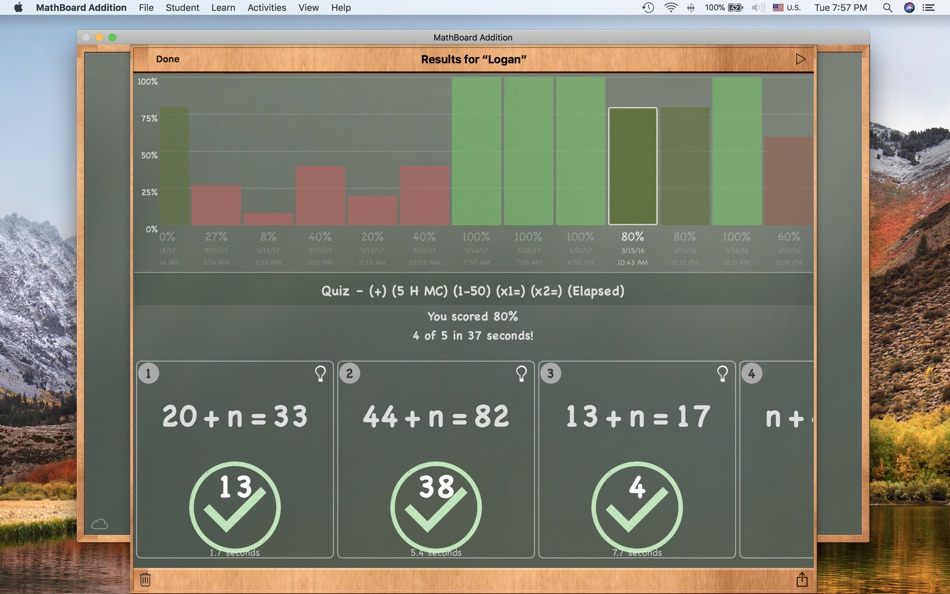Click the equation 13 + n = 17
The width and height of the screenshot is (950, 594).
637,416
